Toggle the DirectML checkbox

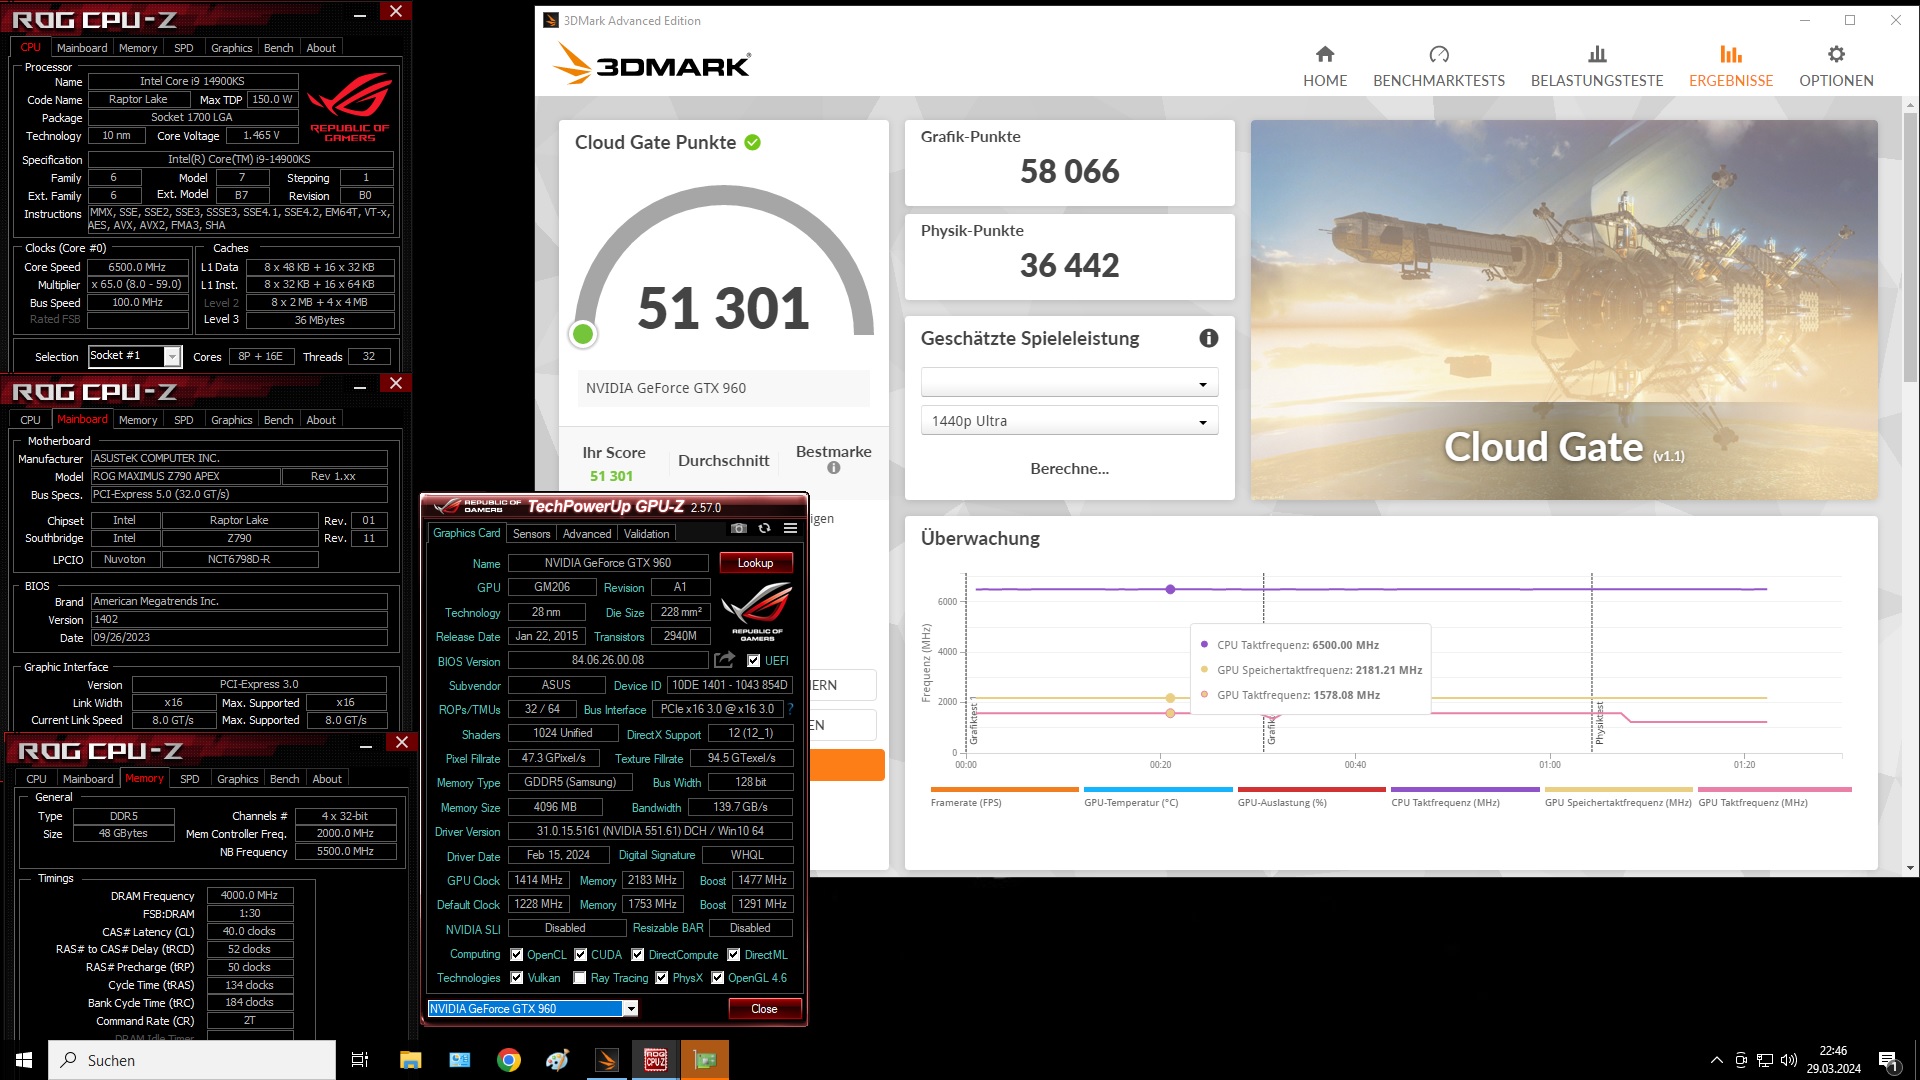tap(734, 955)
